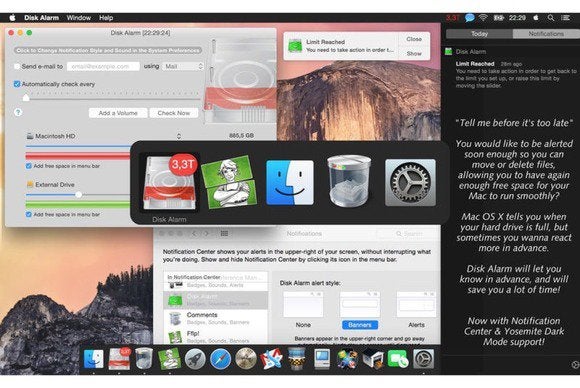Select System Preferences gear in app switcher
The height and width of the screenshot is (388, 580).
[410, 182]
